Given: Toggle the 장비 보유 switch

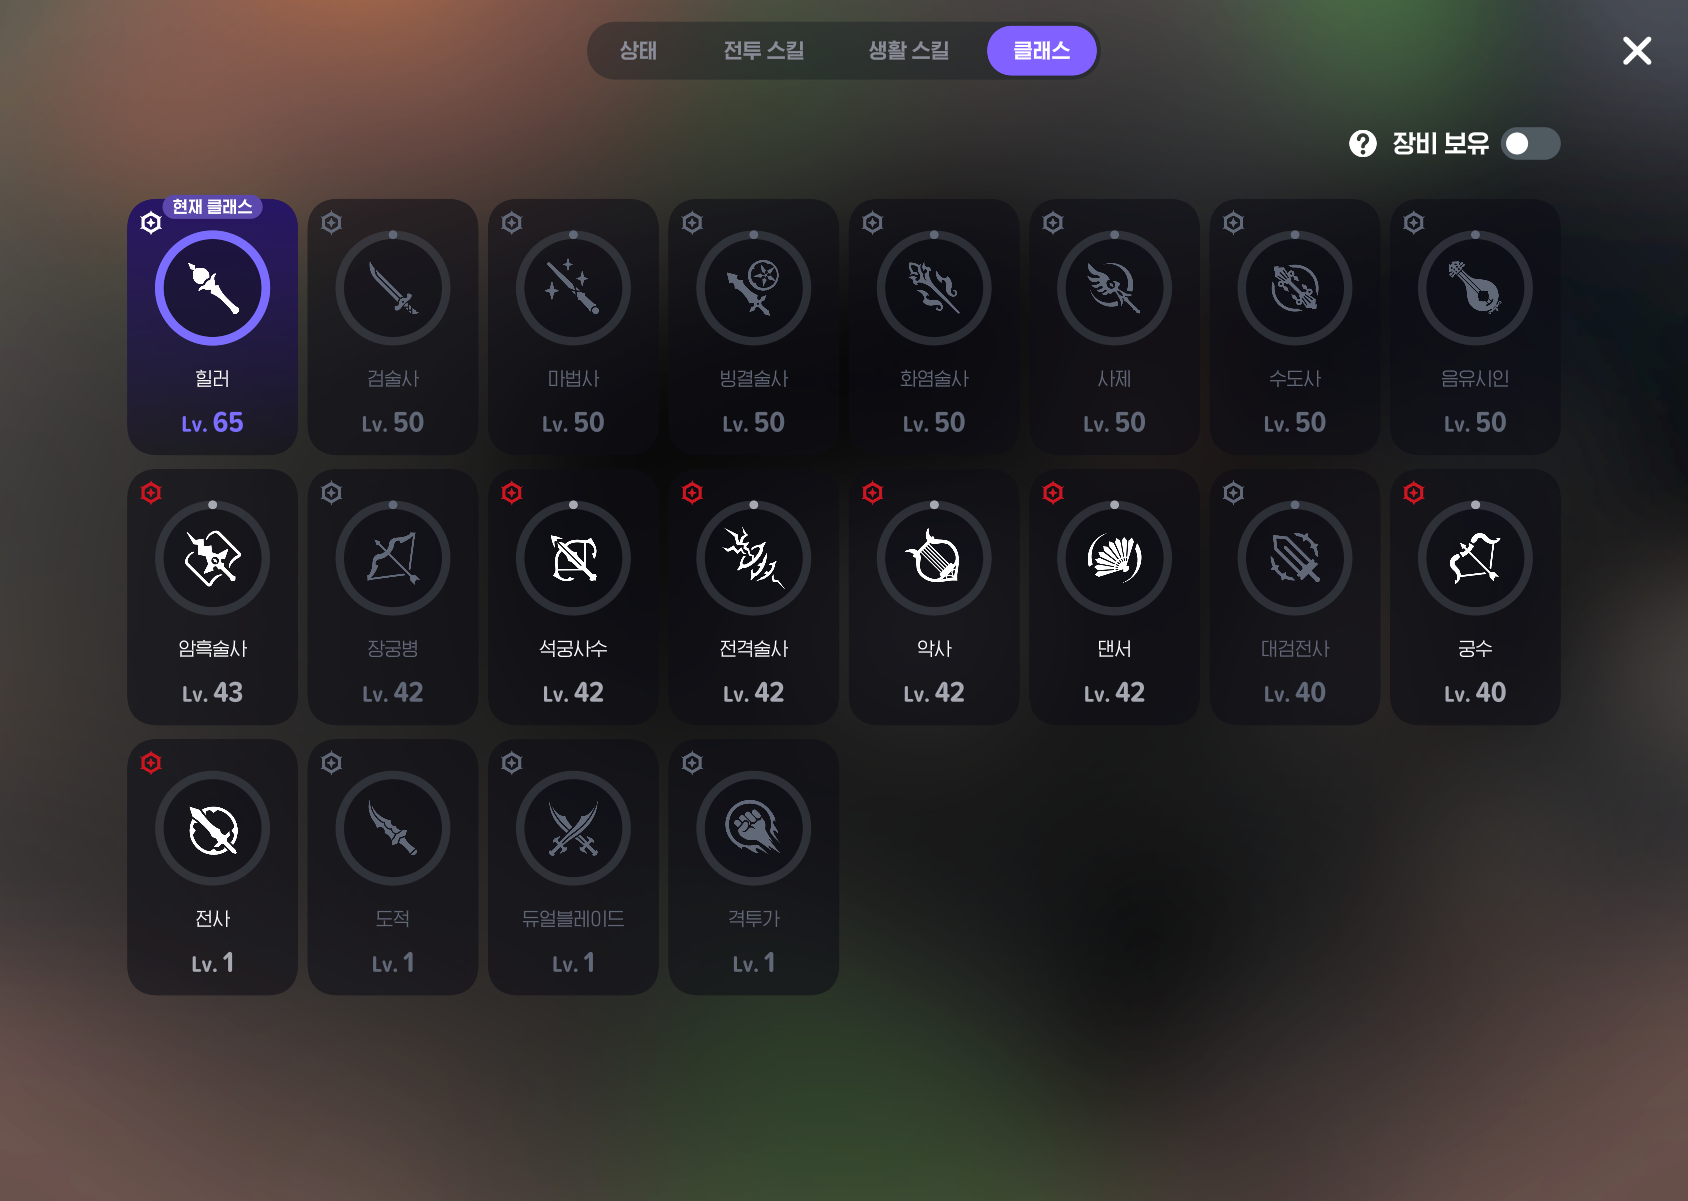Looking at the screenshot, I should 1531,144.
